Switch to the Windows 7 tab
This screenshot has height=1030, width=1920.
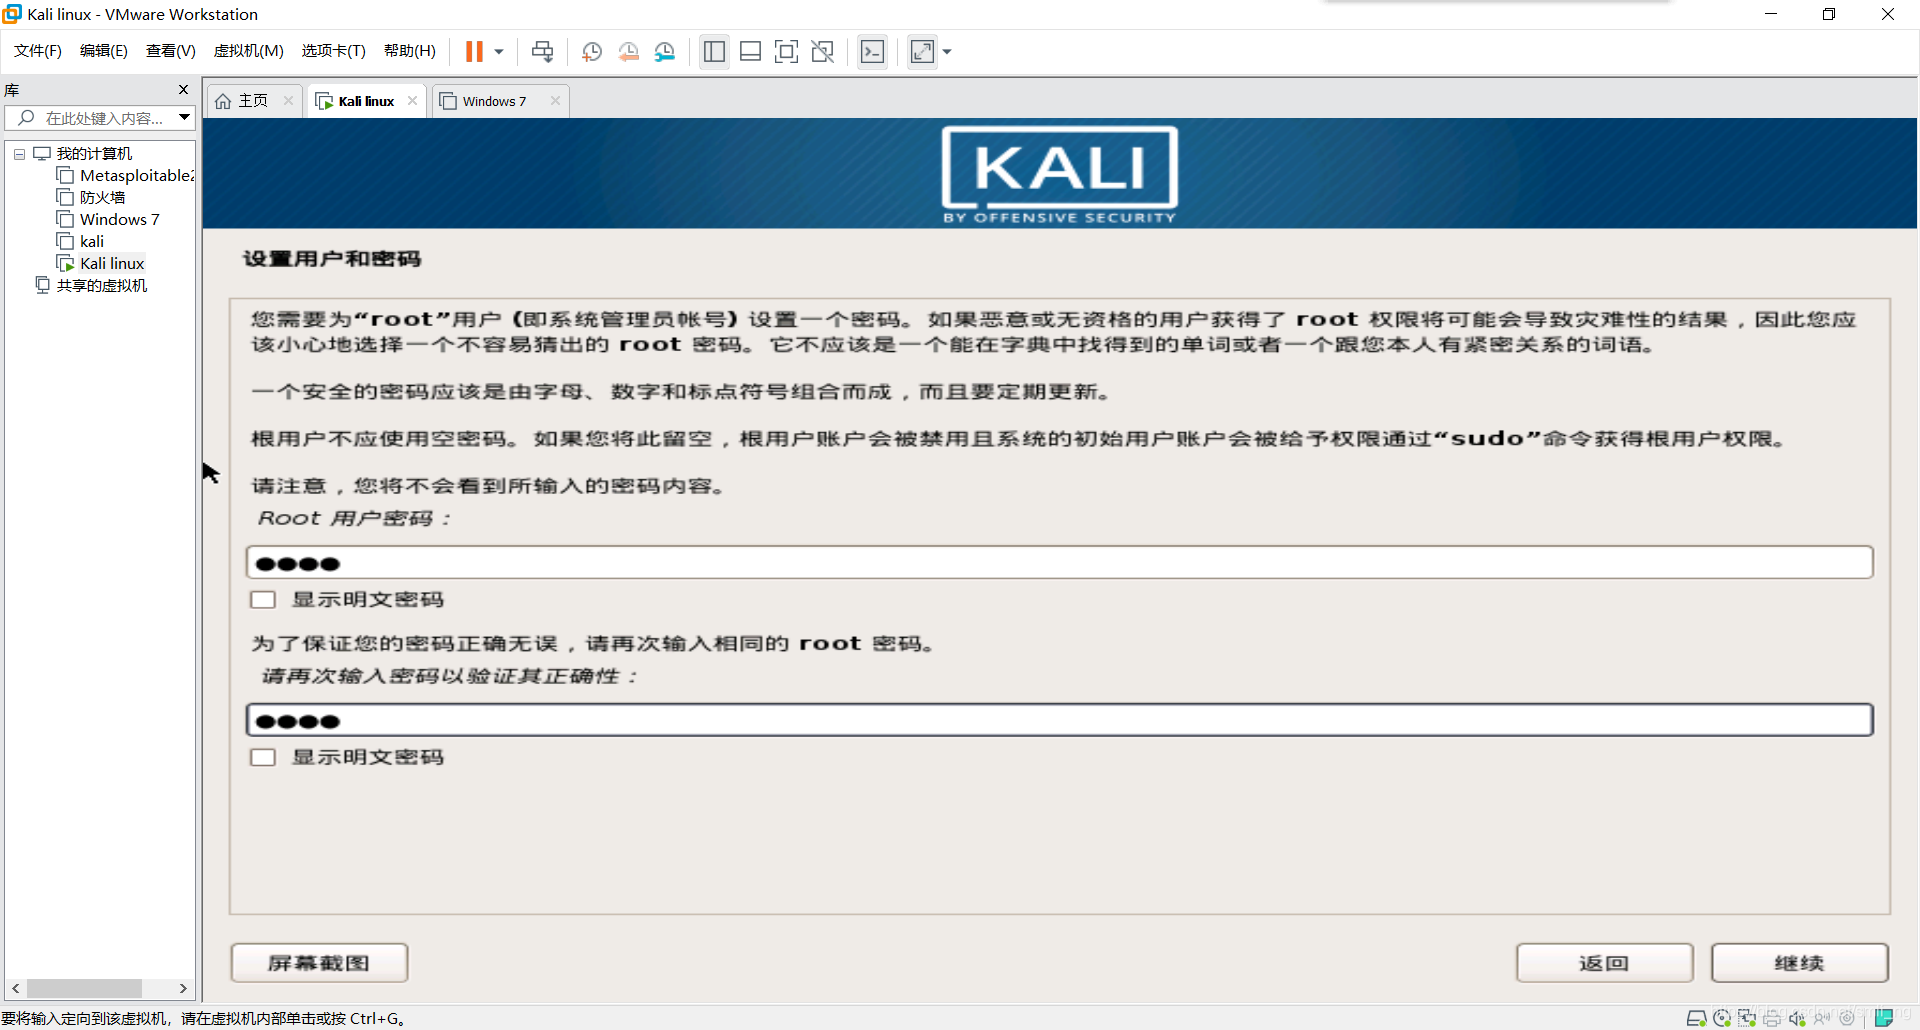tap(494, 100)
